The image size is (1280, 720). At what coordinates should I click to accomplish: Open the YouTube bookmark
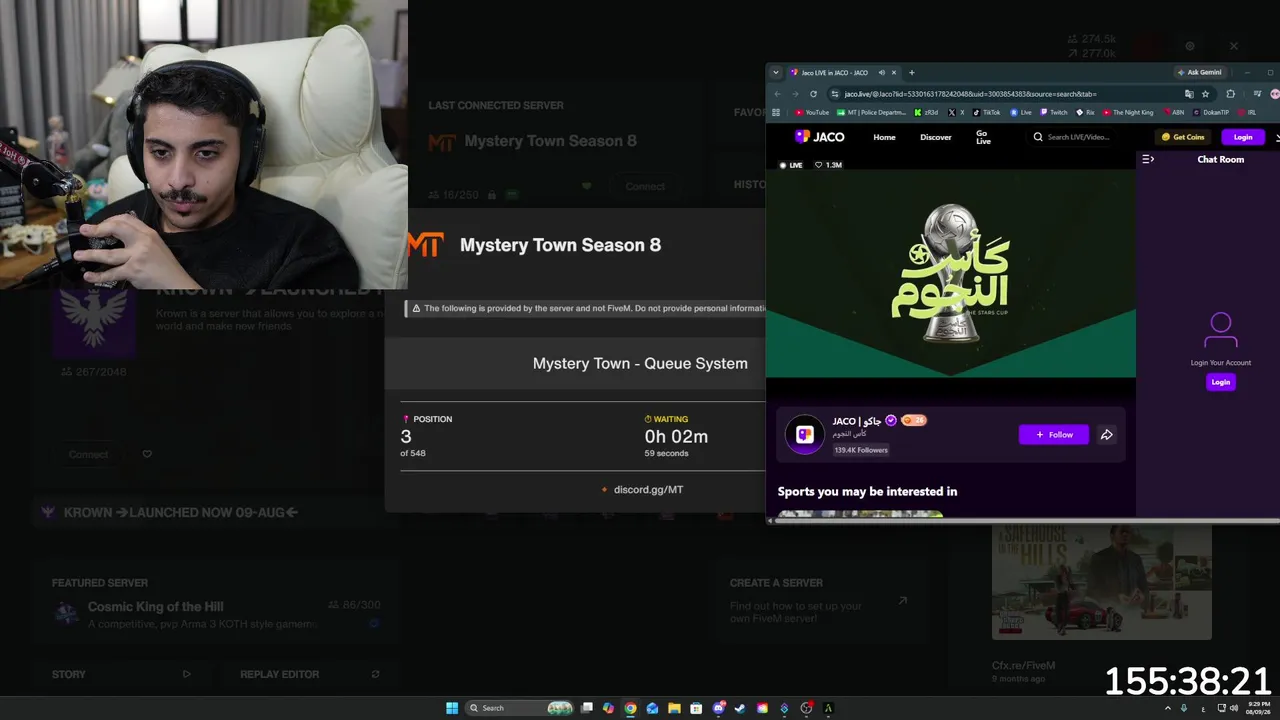(812, 112)
